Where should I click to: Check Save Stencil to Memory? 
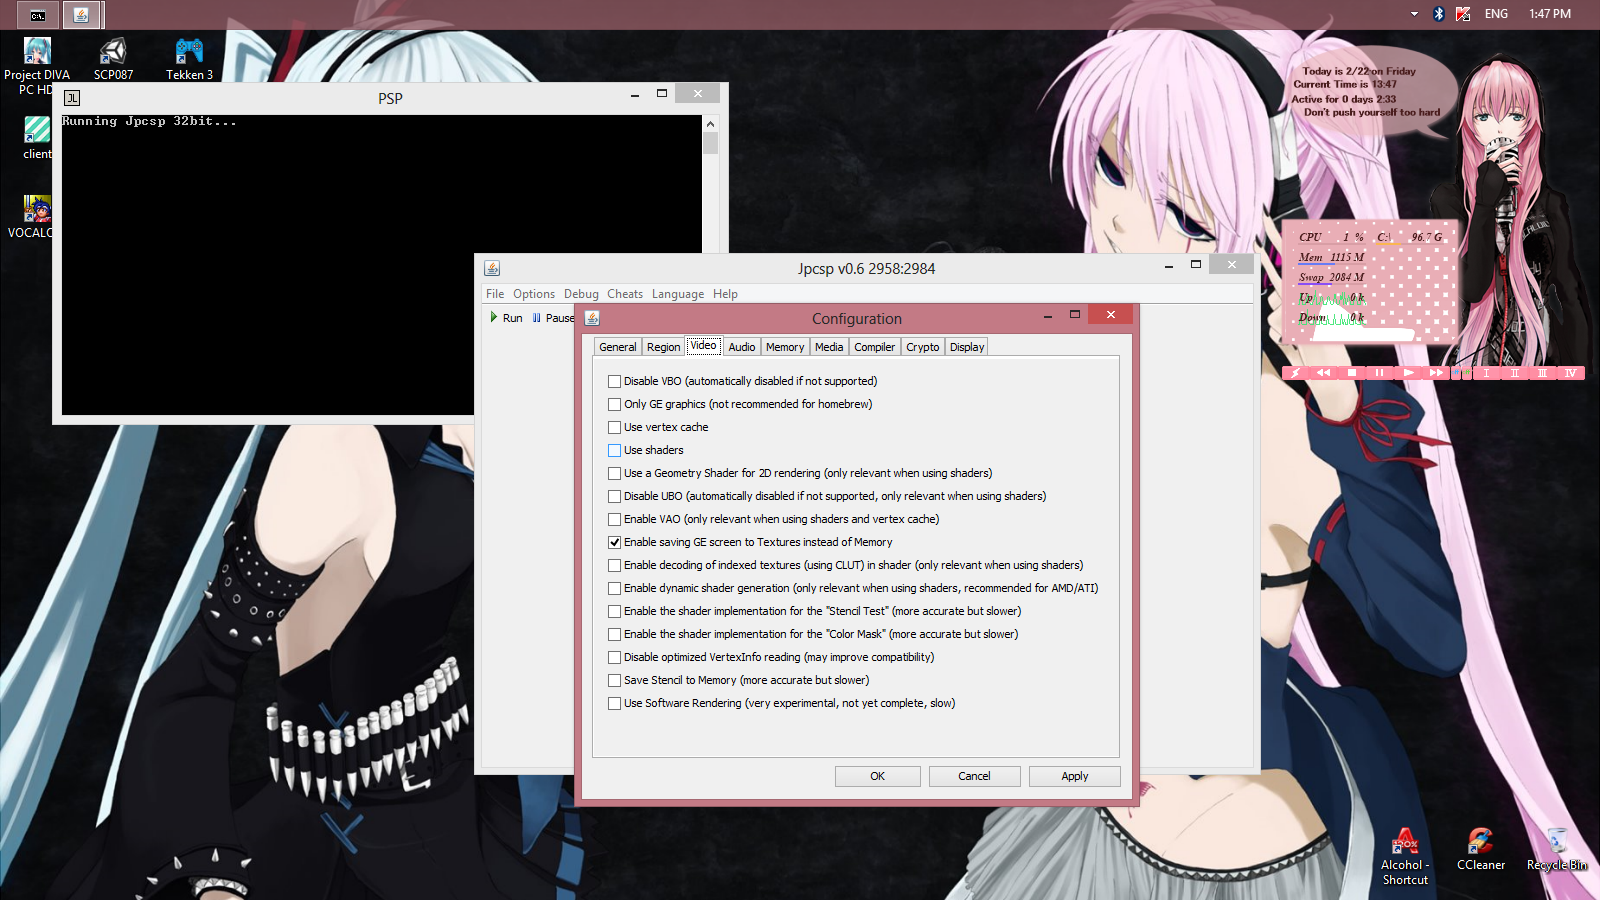tap(614, 680)
